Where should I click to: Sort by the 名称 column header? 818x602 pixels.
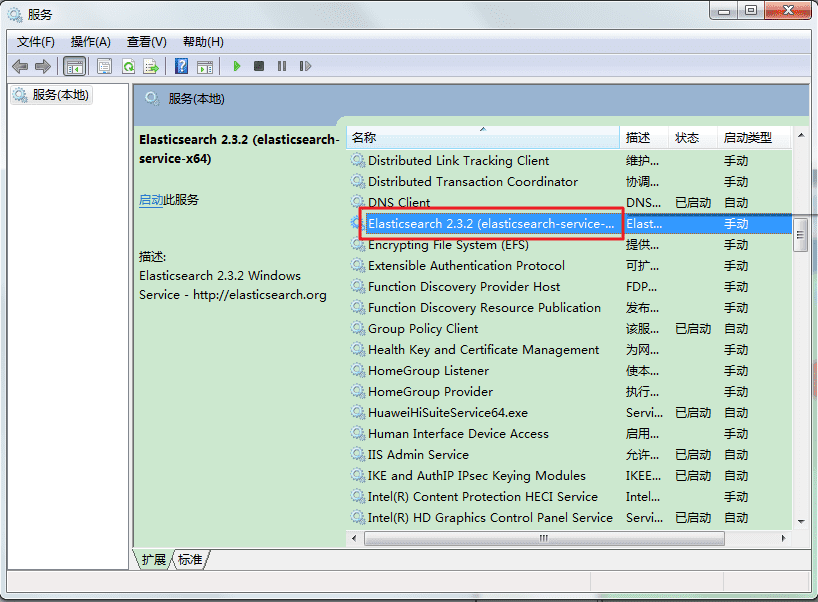483,138
